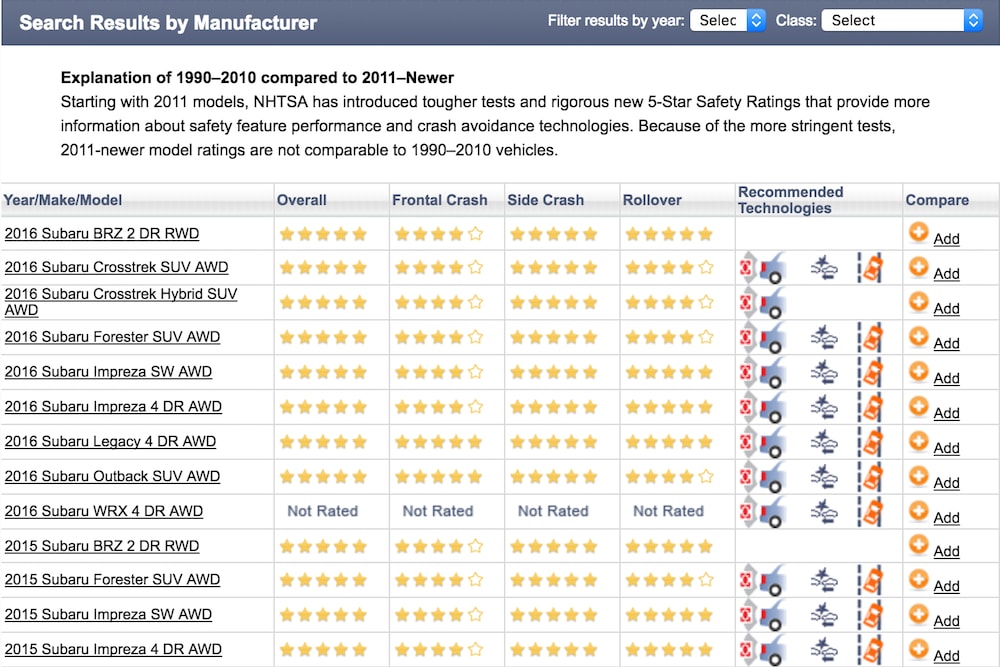The image size is (1000, 667).
Task: Click Not Rated under Overall for 2016 WRX
Action: pos(323,511)
